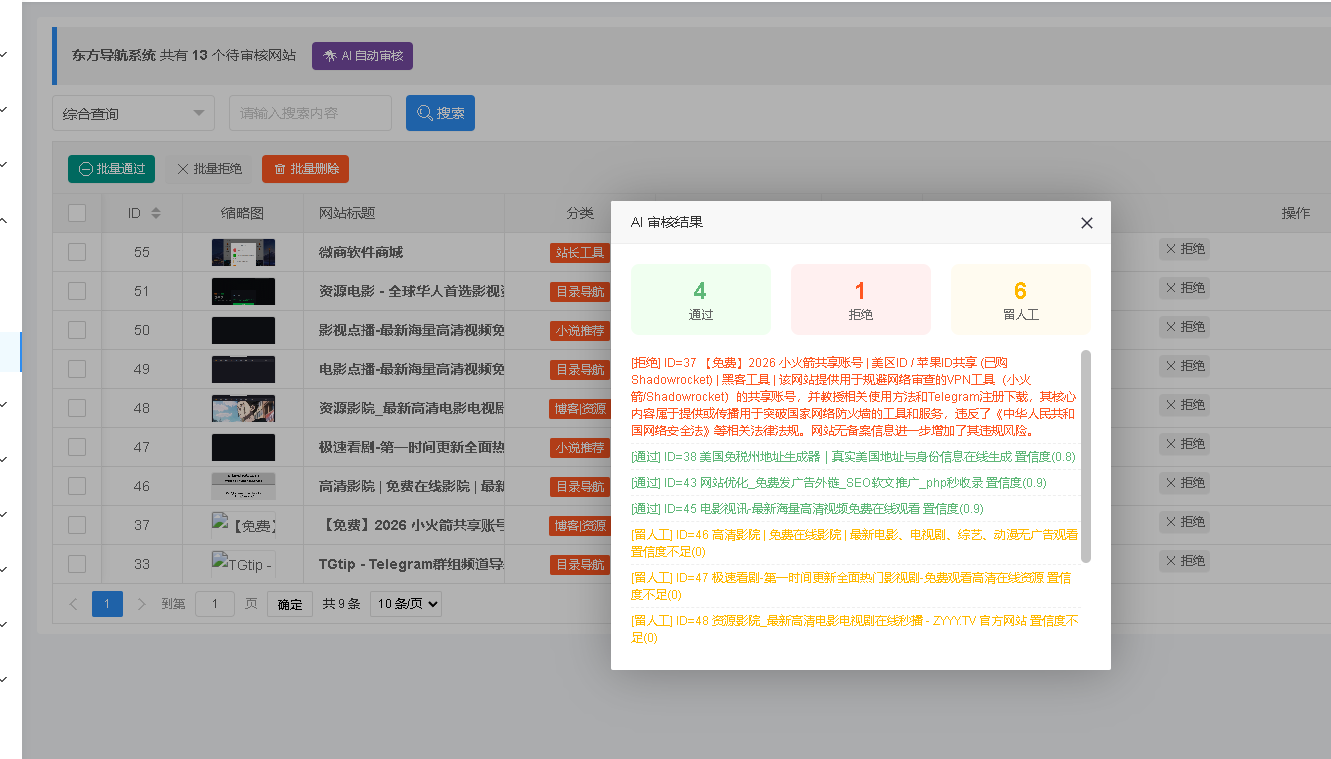1331x759 pixels.
Task: Click the minus-circle icon on 批量通过
Action: pyautogui.click(x=85, y=169)
